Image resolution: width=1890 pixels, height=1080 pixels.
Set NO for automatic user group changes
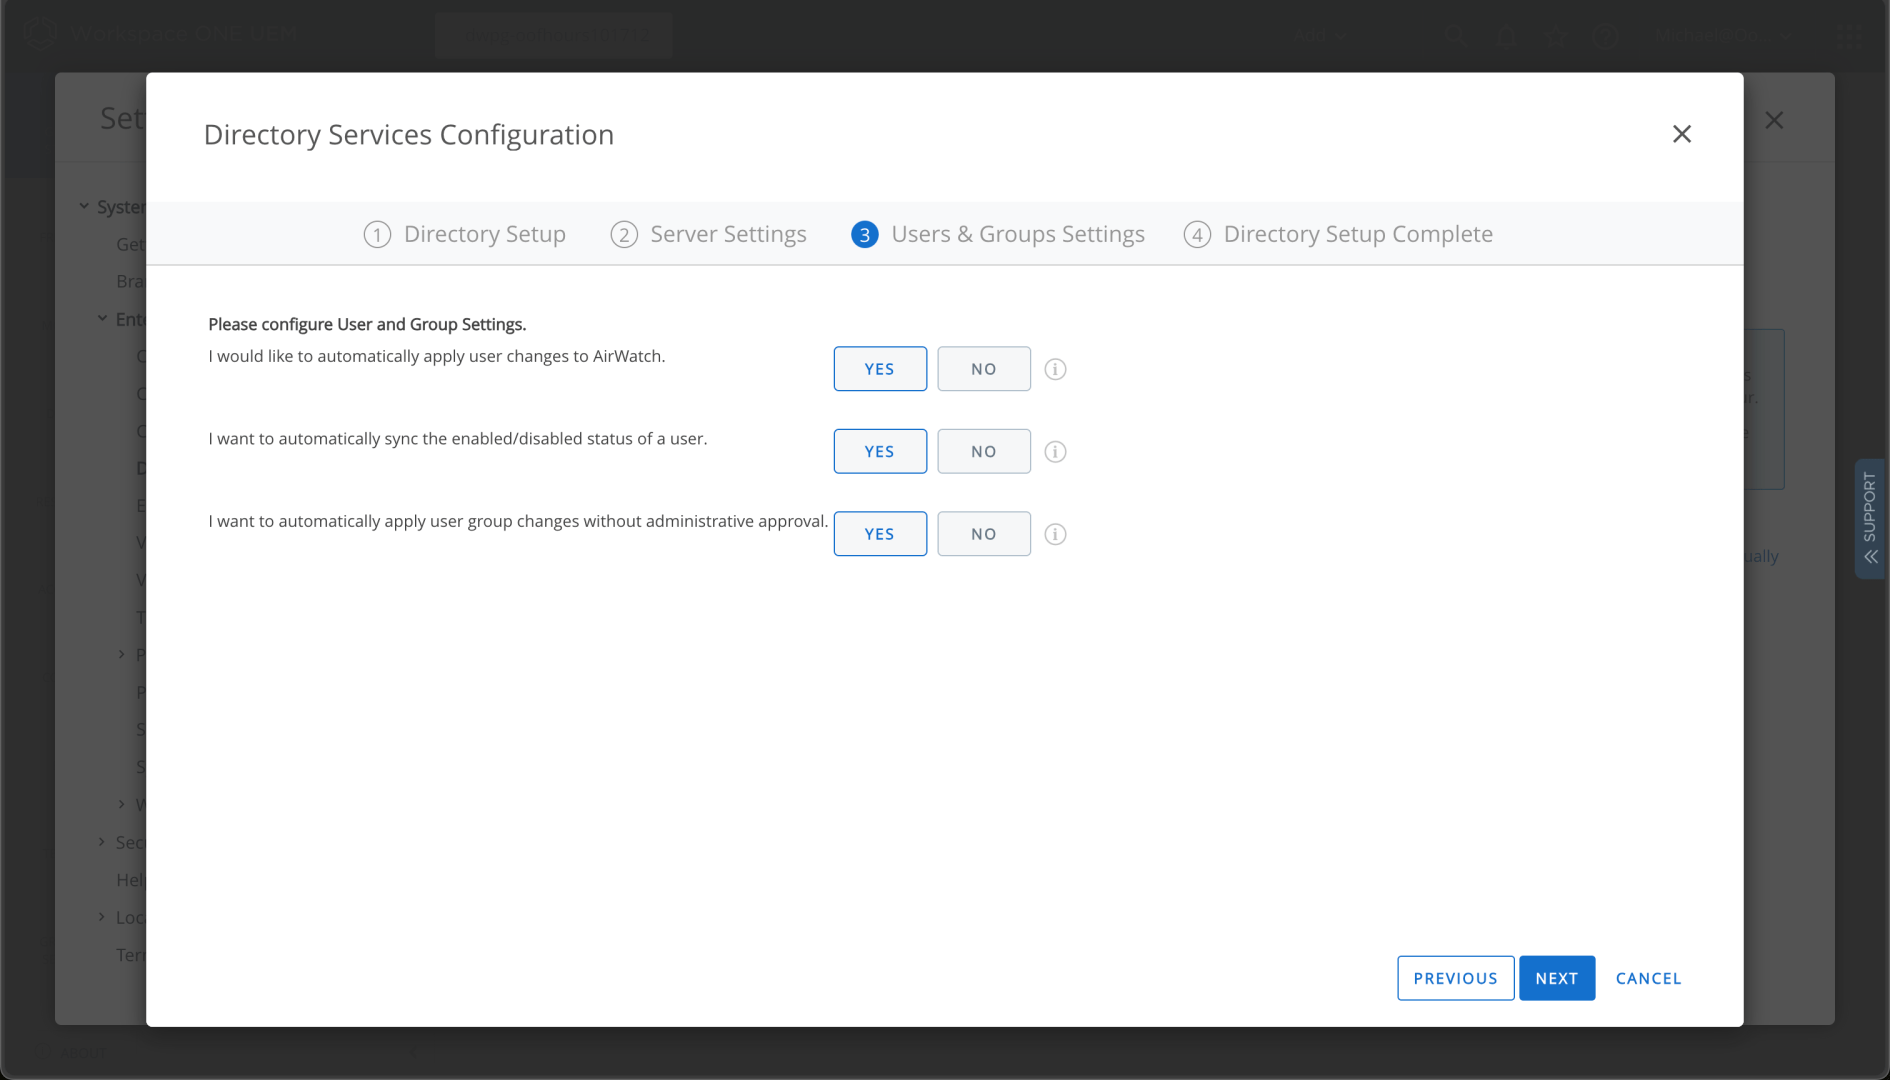(x=983, y=534)
